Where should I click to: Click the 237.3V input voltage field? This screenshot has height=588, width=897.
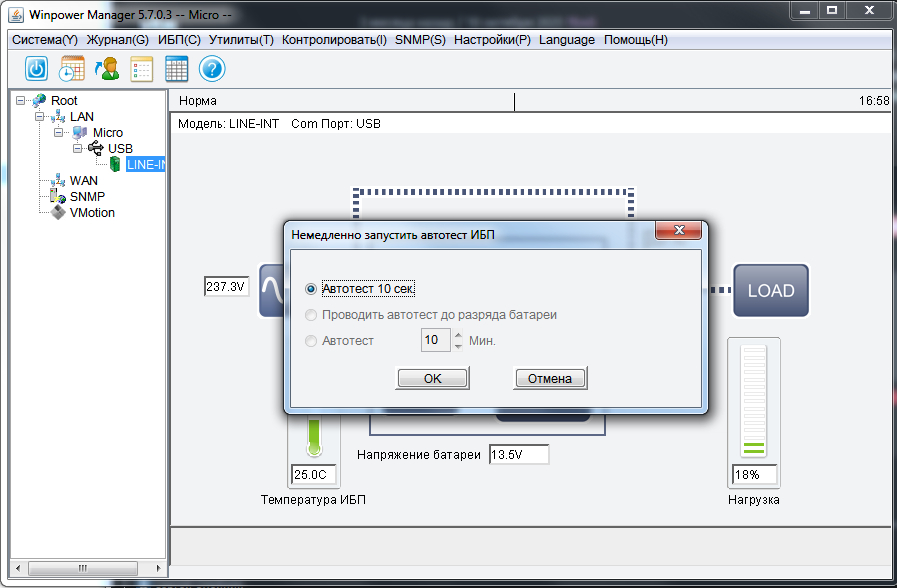coord(227,287)
